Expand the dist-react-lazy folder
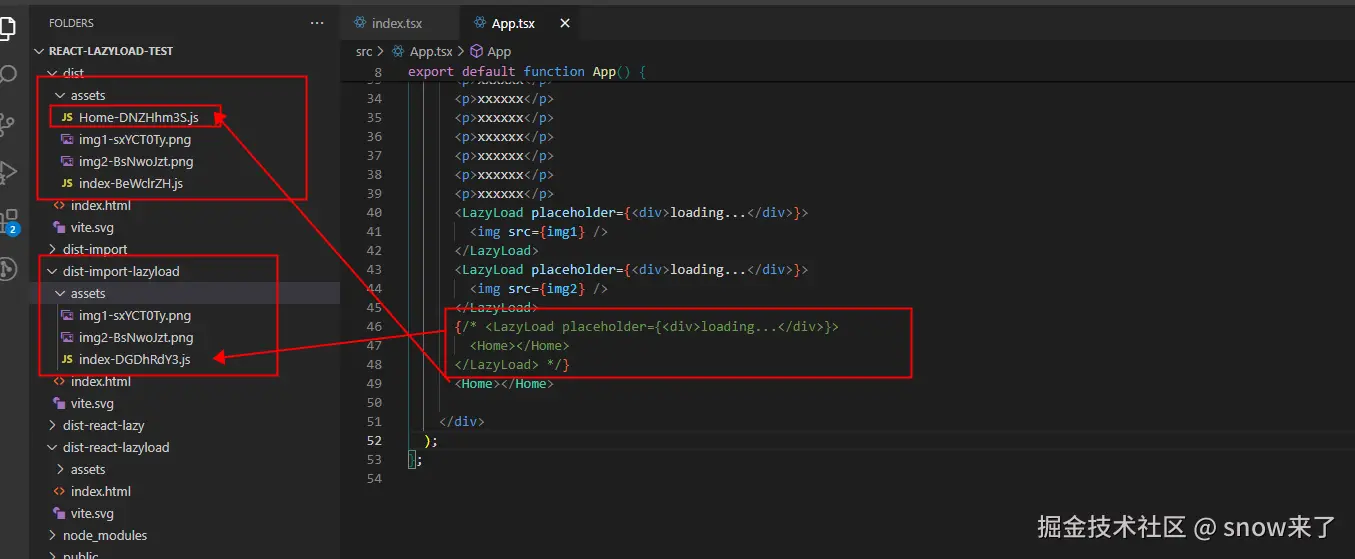The image size is (1355, 559). pyautogui.click(x=53, y=425)
